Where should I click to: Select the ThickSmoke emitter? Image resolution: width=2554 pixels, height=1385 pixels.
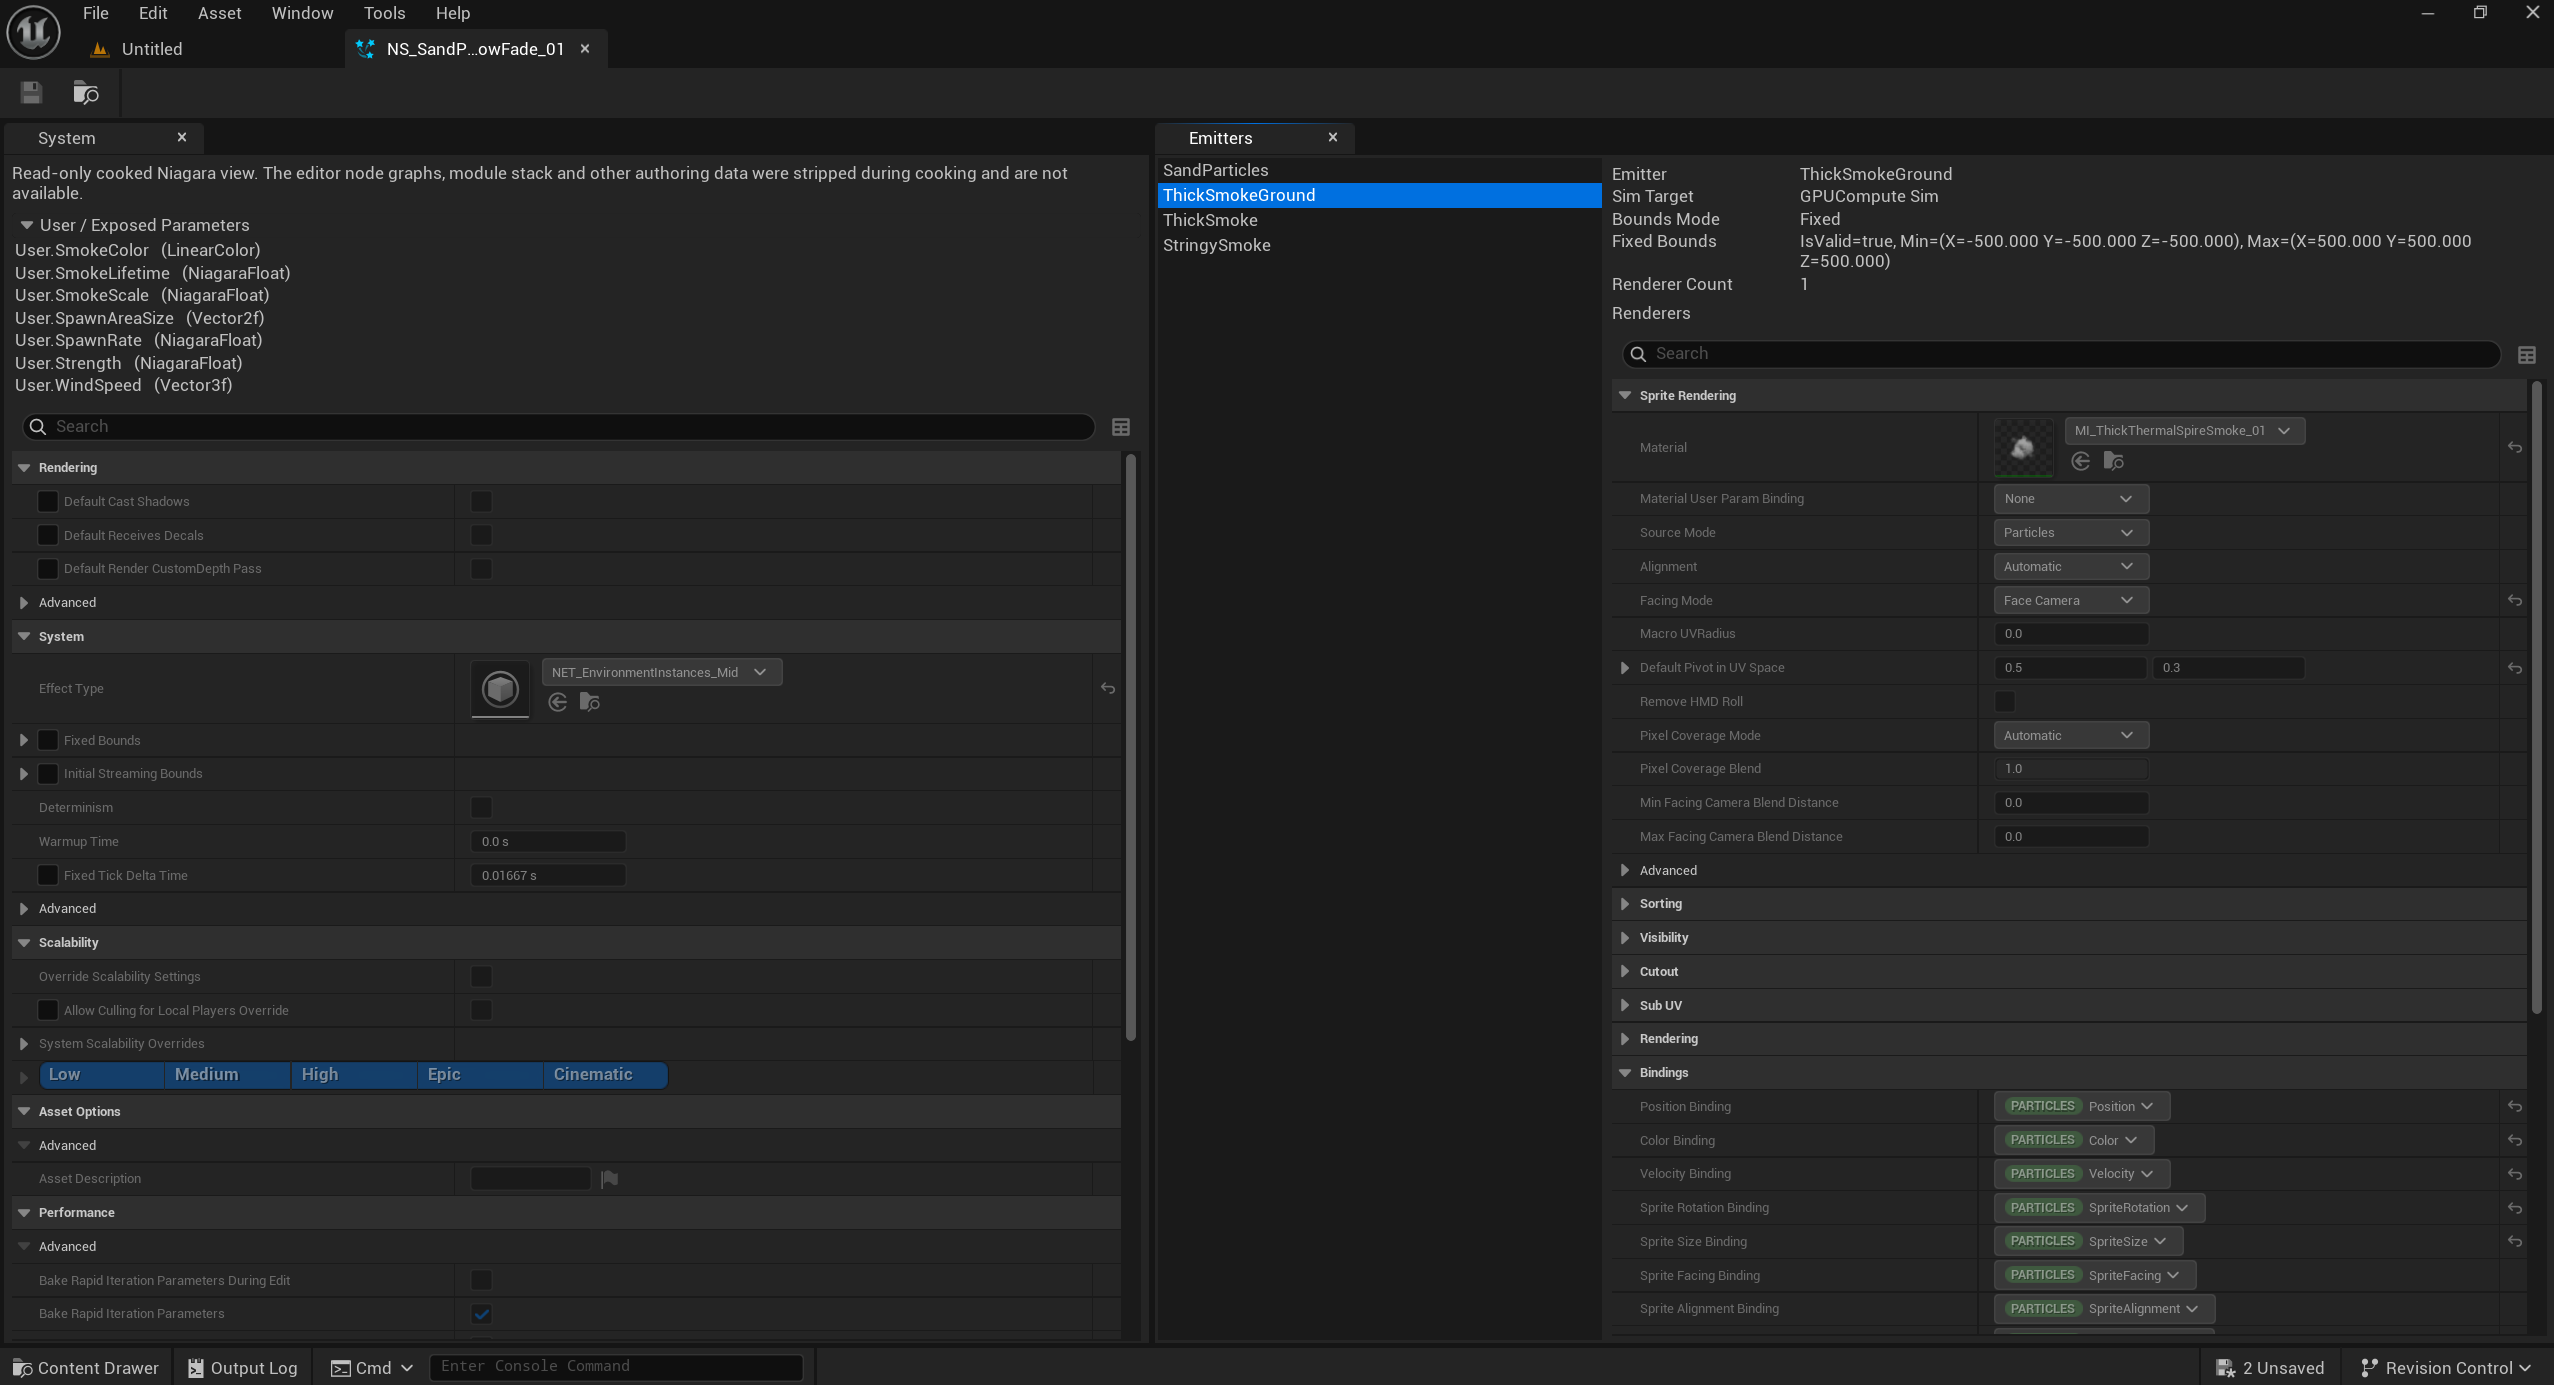[1378, 220]
